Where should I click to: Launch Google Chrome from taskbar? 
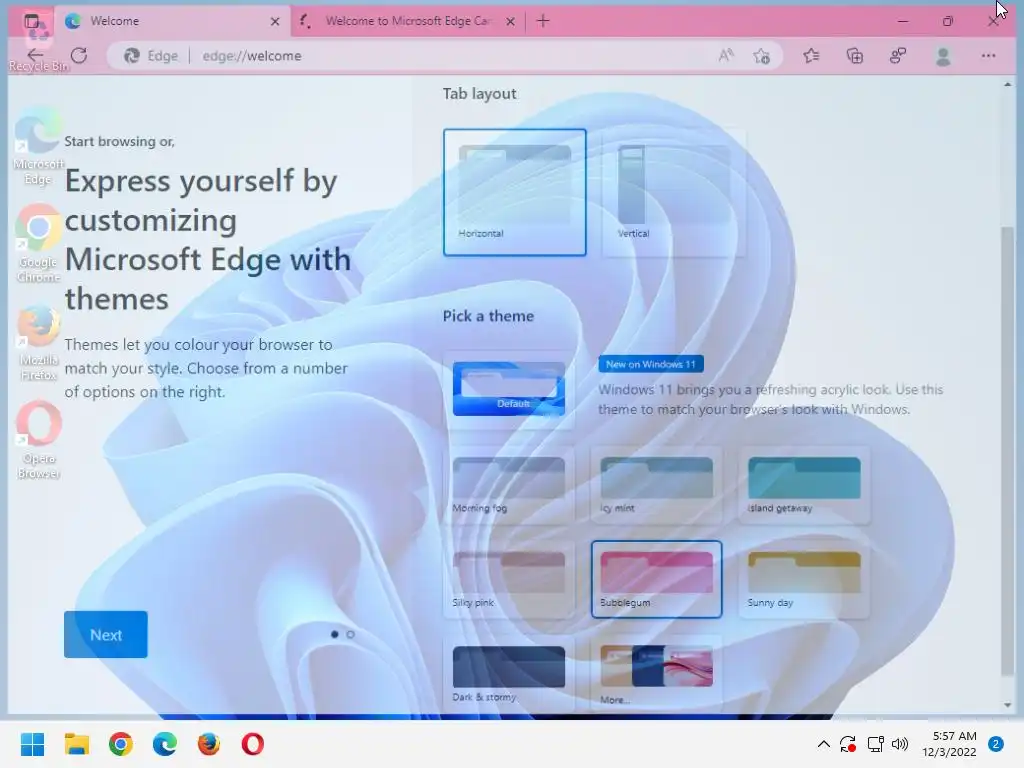(121, 744)
